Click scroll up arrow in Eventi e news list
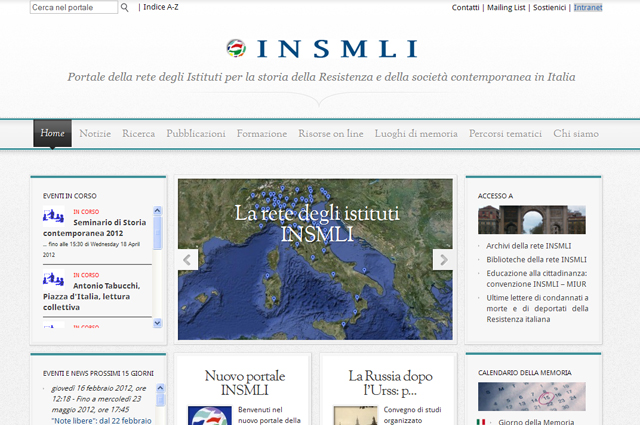The height and width of the screenshot is (425, 640). (x=160, y=388)
